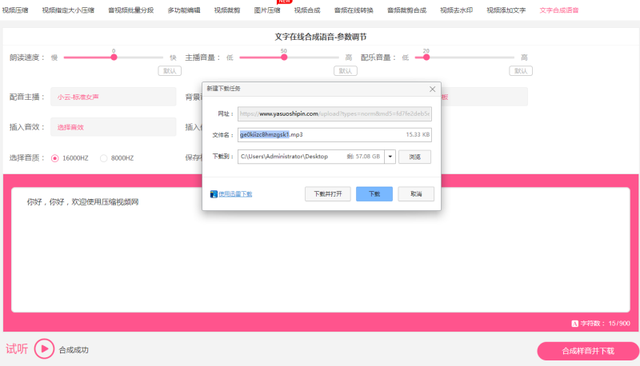Click the blue 下载 button
Screen dimensions: 640x366
pos(374,194)
